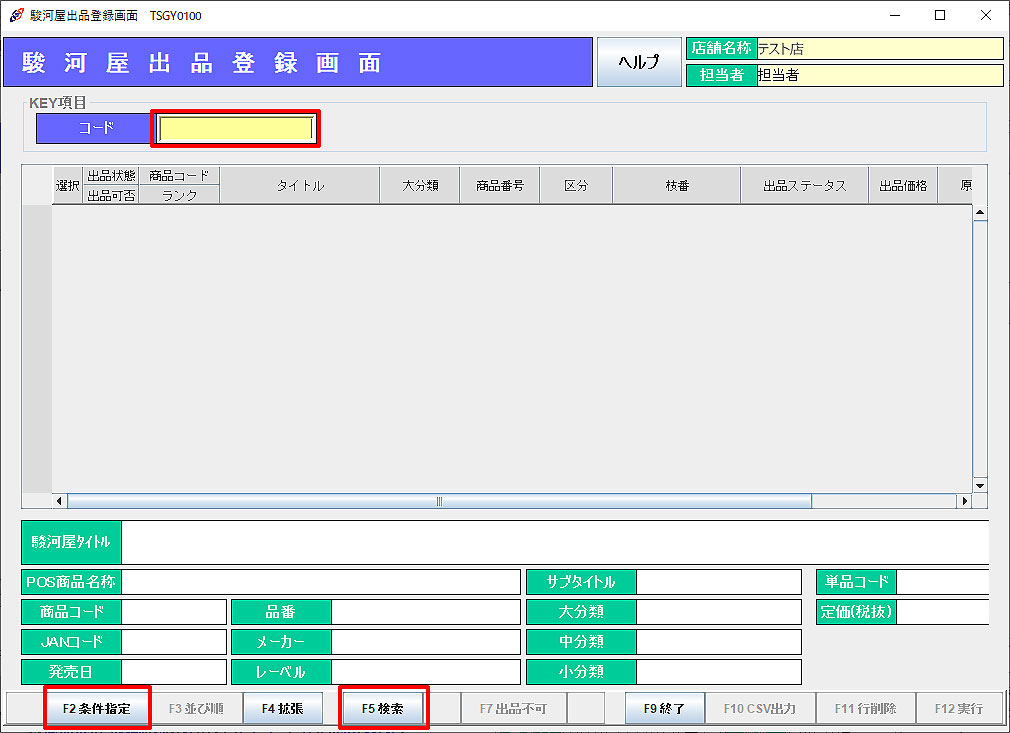Click the 選択 column header
Screen dimensions: 1010x733
click(68, 186)
